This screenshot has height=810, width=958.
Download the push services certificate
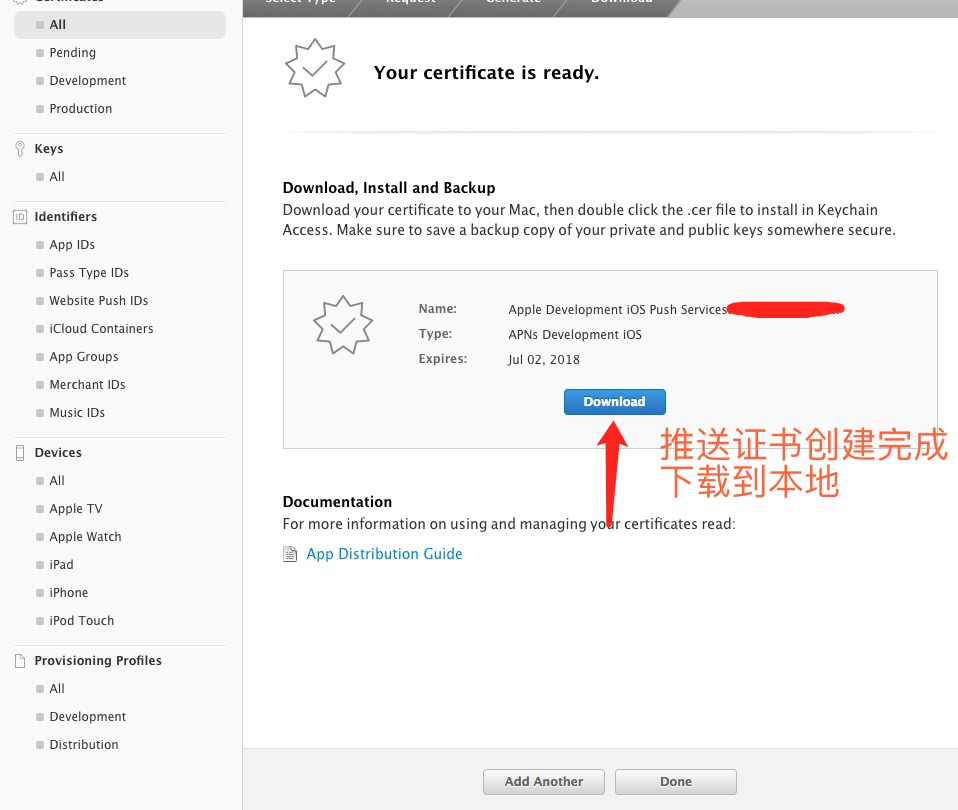[x=614, y=402]
